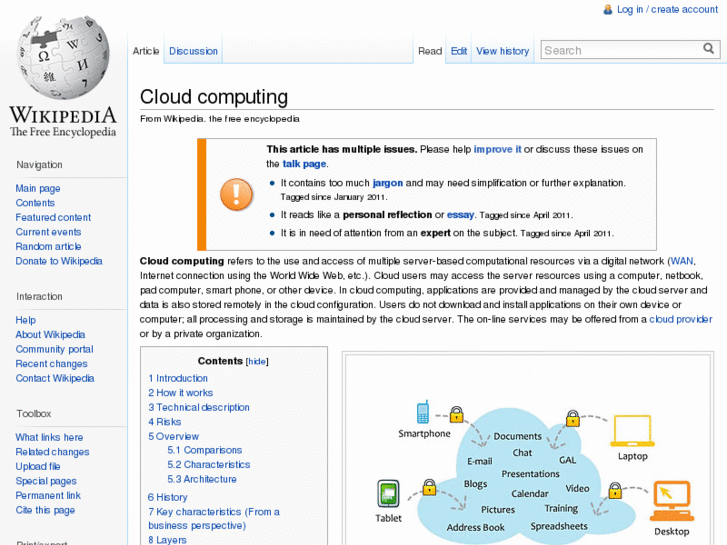Click the padlock next to the Desktop
727x545 pixels.
(x=615, y=490)
